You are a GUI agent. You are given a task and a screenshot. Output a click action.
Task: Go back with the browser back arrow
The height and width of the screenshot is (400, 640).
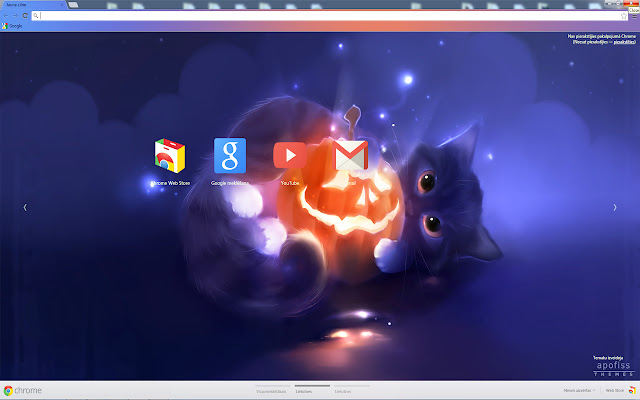pyautogui.click(x=6, y=16)
